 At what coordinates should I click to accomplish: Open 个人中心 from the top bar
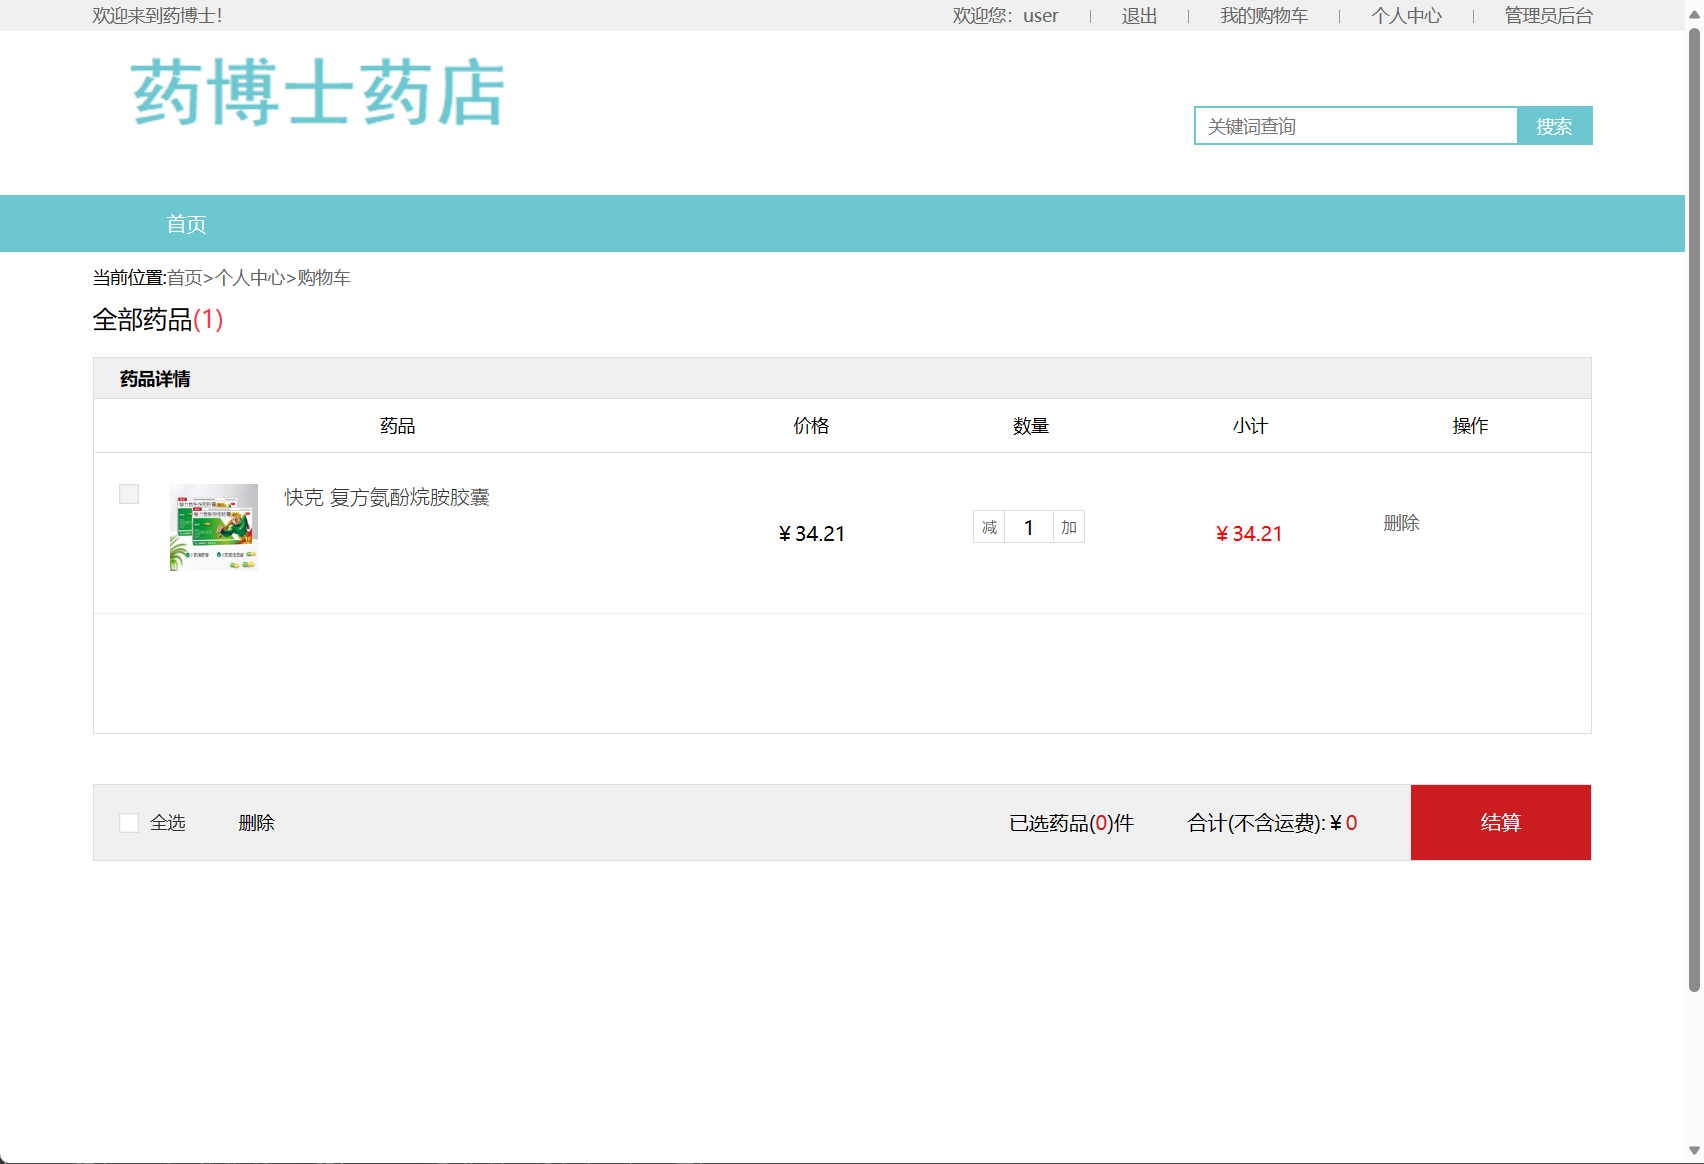1406,15
